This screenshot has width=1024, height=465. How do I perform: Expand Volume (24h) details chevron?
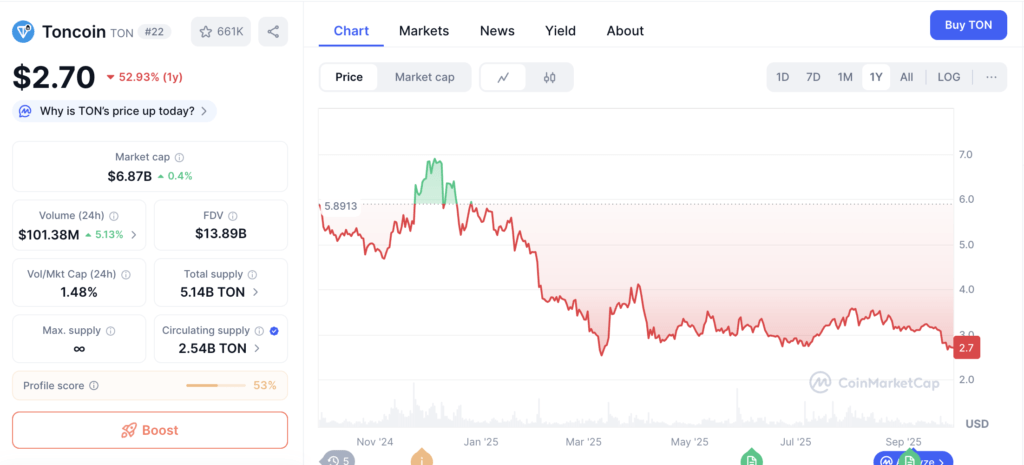[x=134, y=235]
